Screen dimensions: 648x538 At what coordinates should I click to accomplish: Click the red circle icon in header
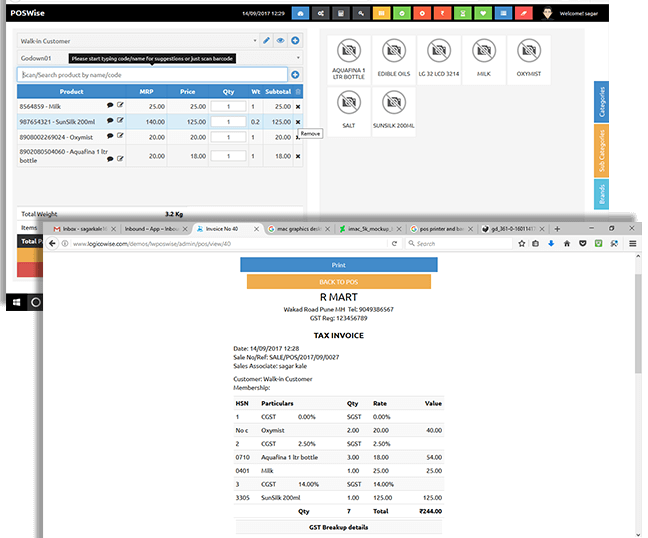point(422,13)
